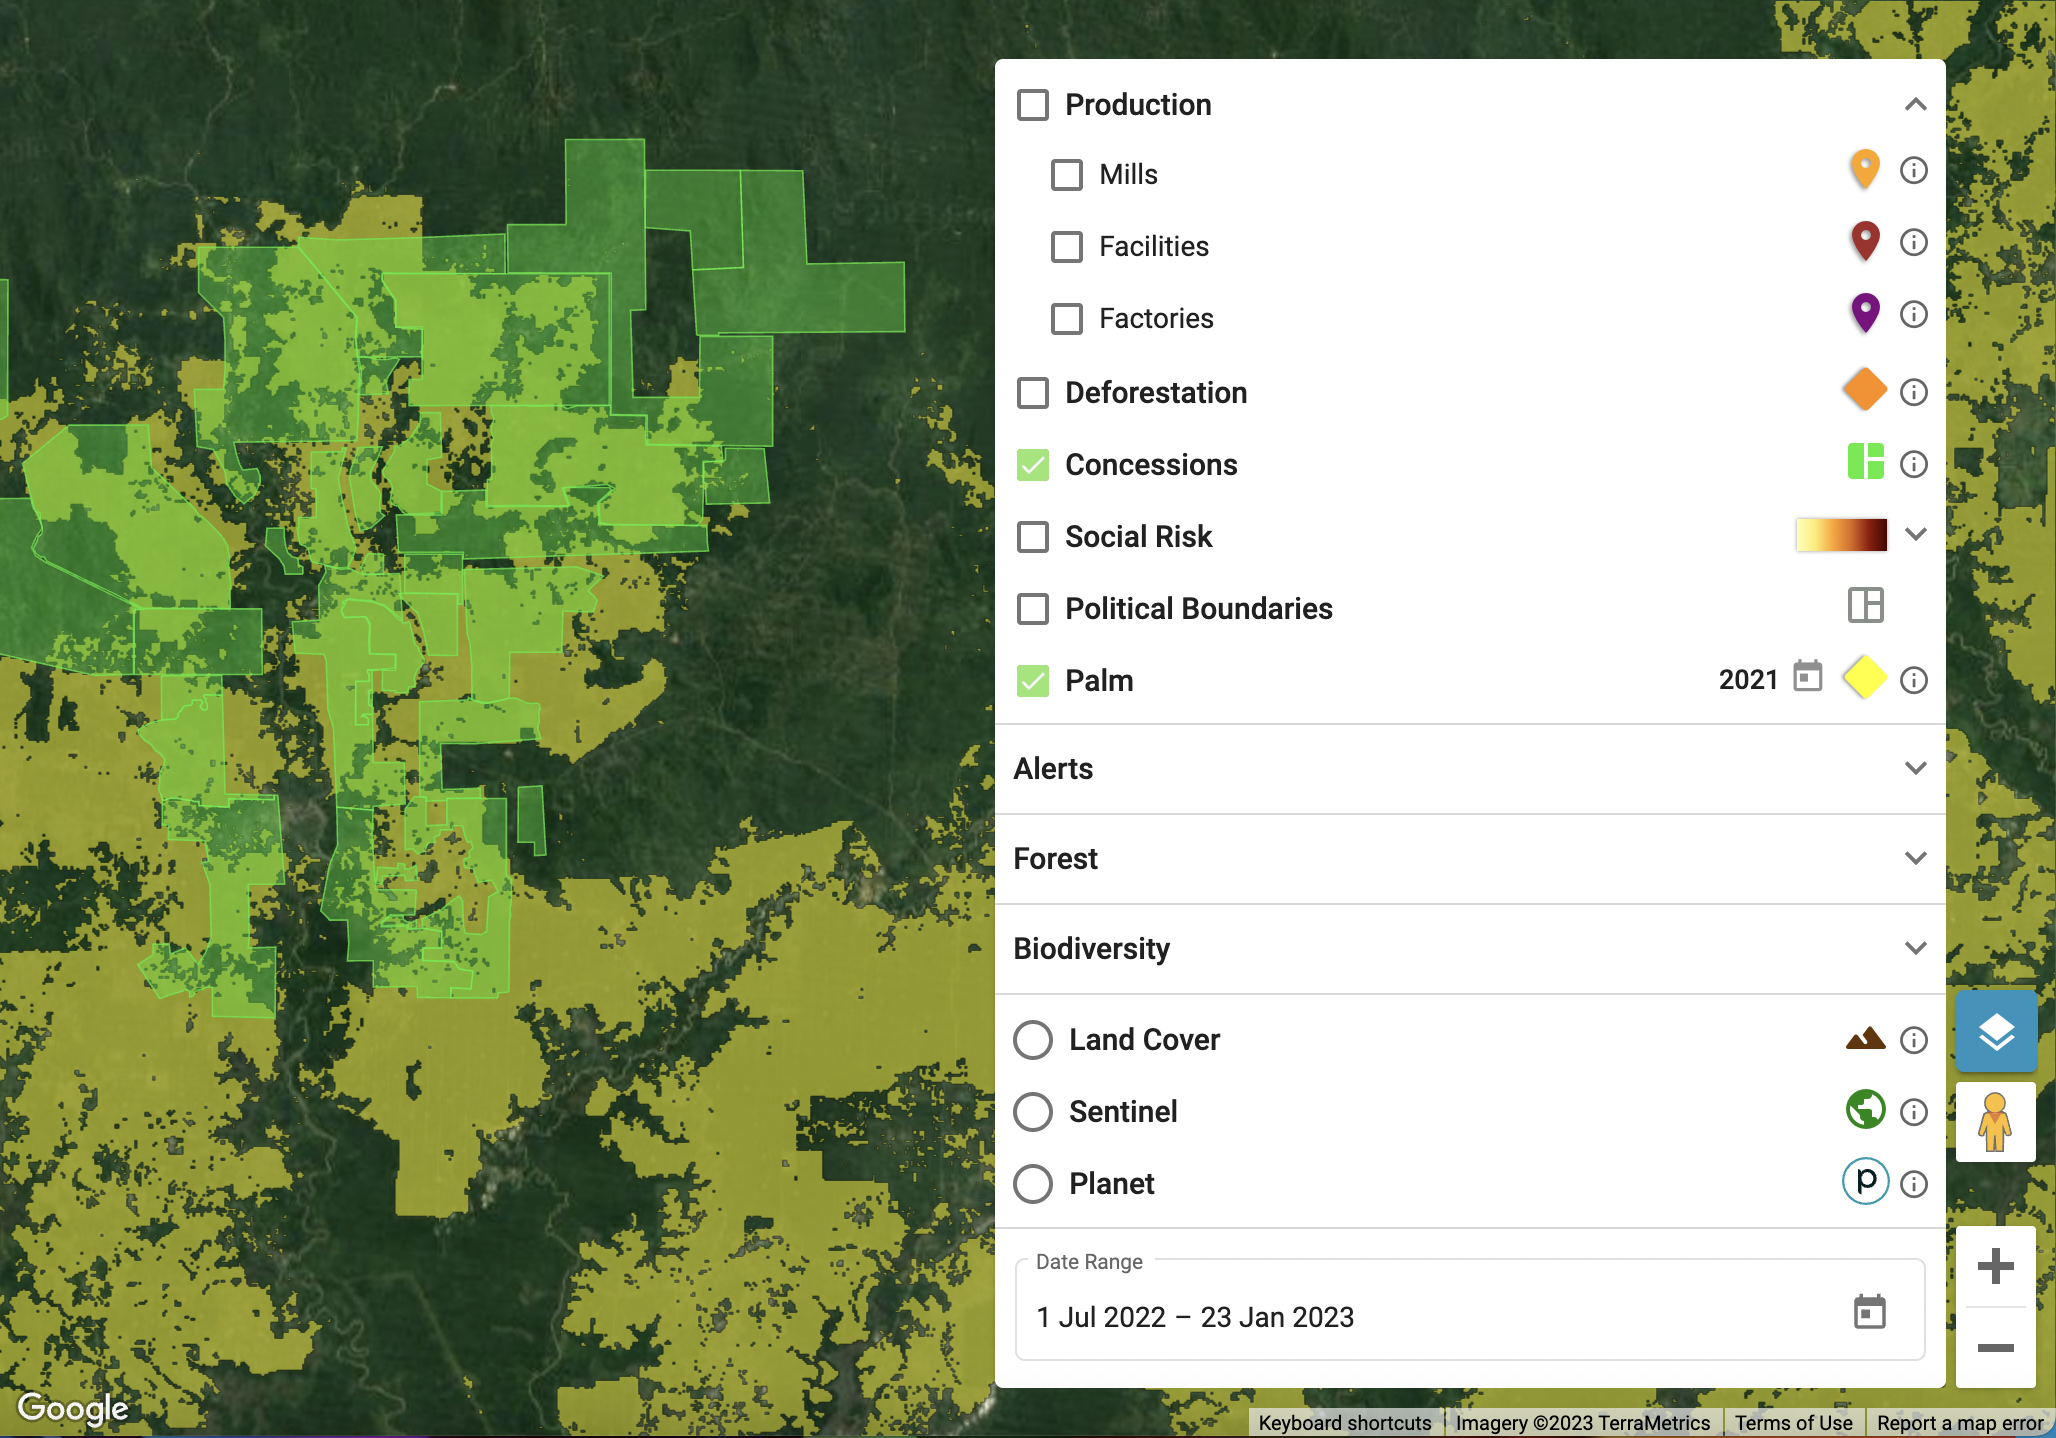Open Mills layer info icon
The width and height of the screenshot is (2056, 1438).
(x=1913, y=171)
